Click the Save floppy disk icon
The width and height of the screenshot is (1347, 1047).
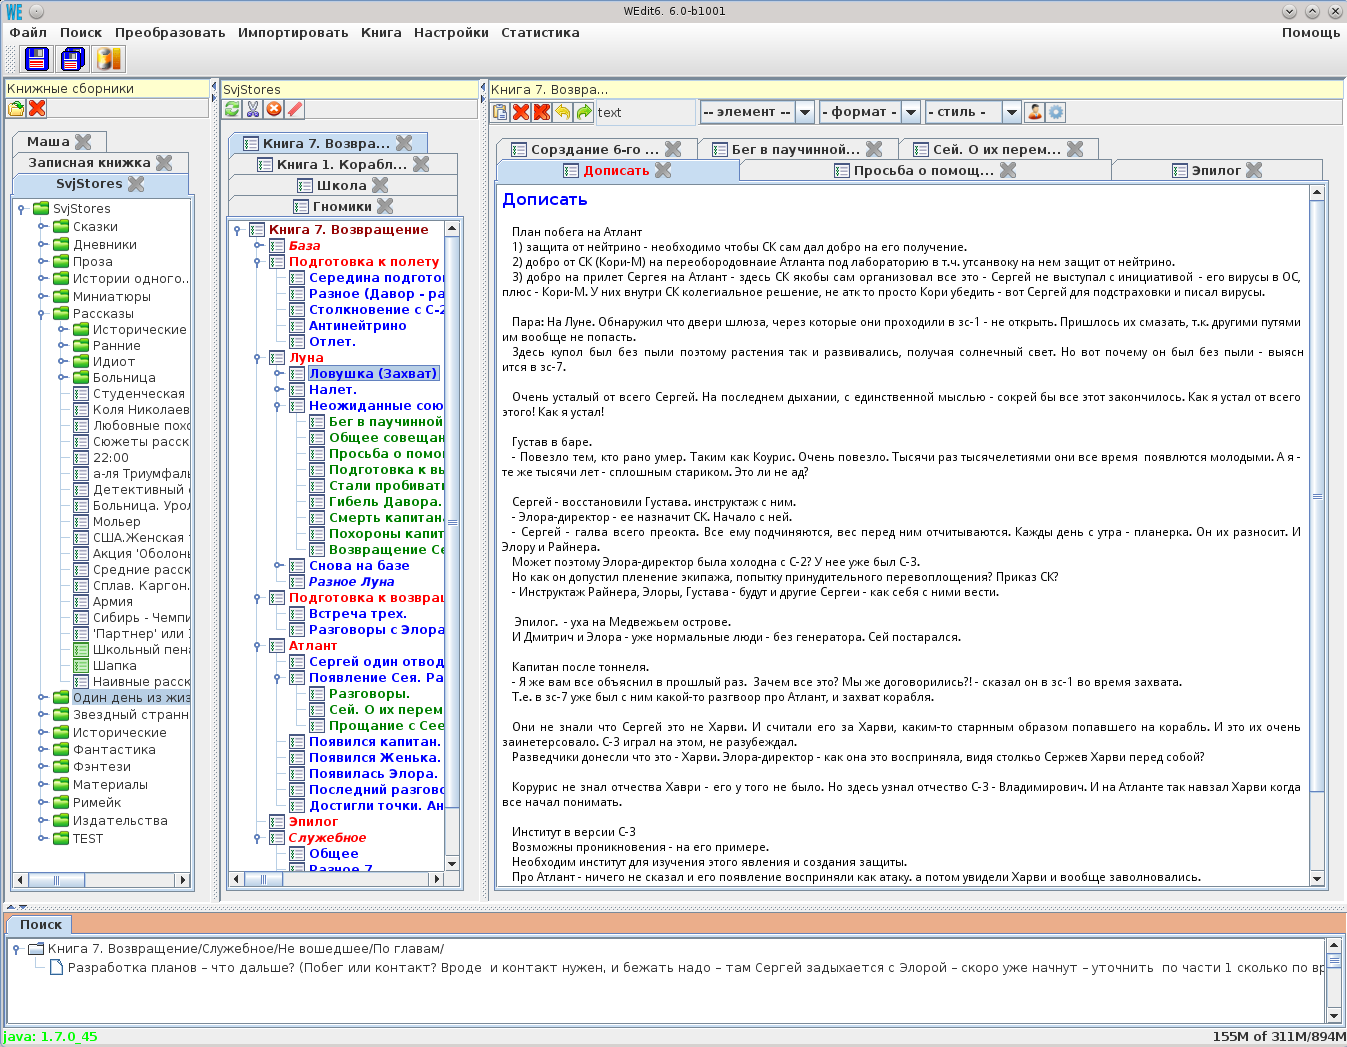click(37, 59)
